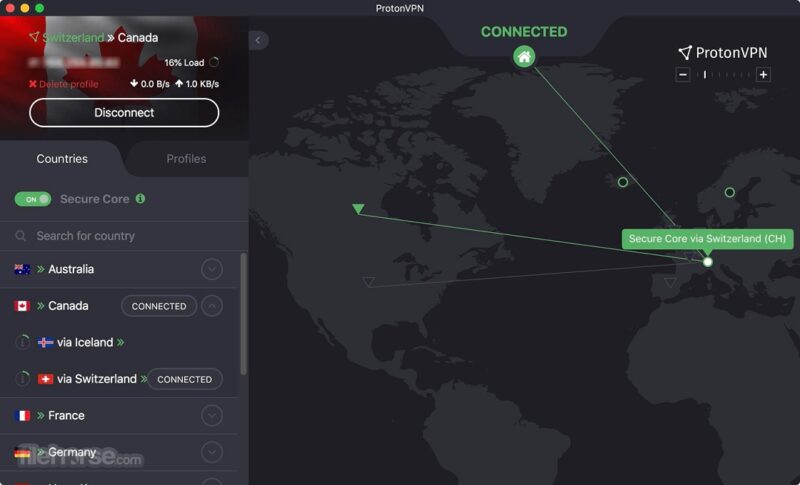Click the load indicator for via Iceland

[x=22, y=342]
